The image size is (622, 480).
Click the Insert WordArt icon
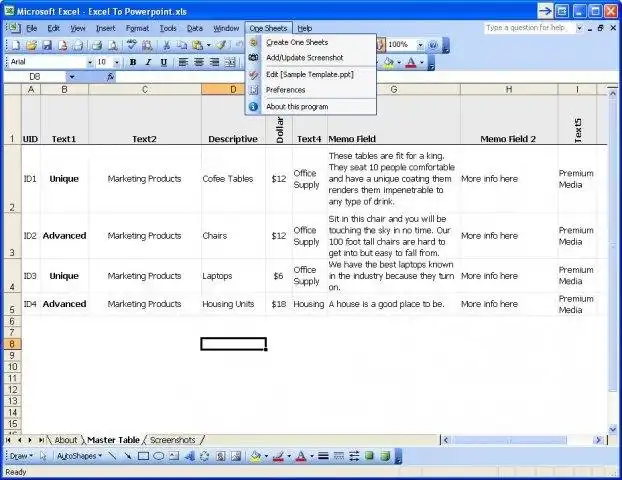coord(190,456)
